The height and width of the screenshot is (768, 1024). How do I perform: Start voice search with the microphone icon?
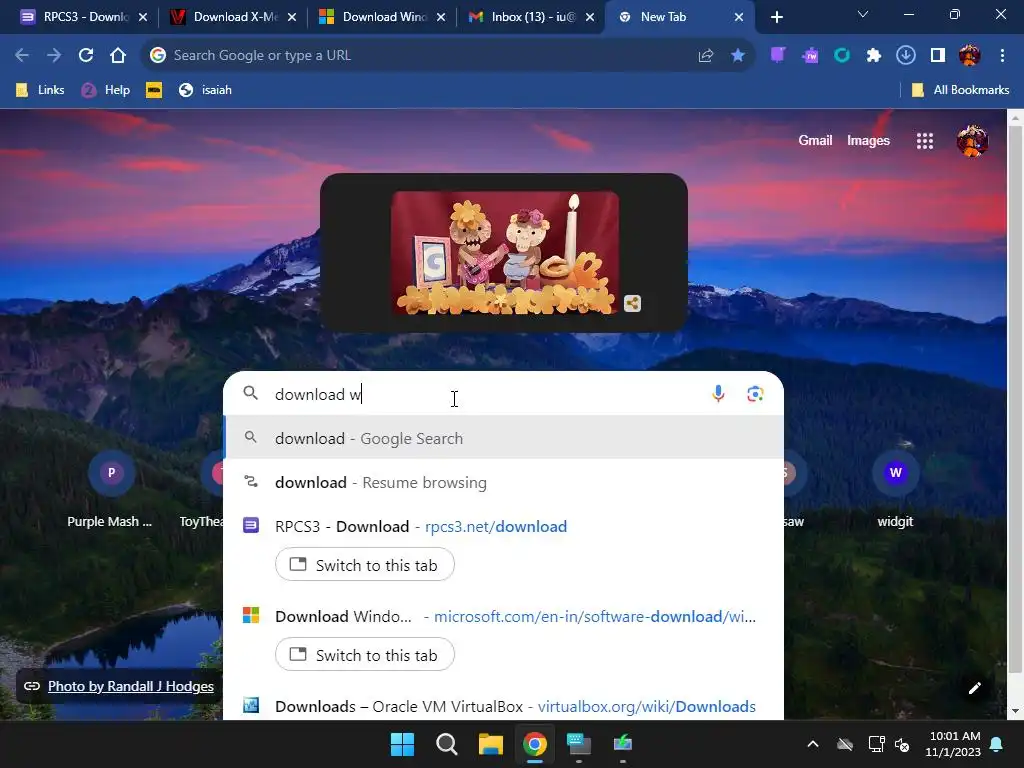tap(718, 394)
